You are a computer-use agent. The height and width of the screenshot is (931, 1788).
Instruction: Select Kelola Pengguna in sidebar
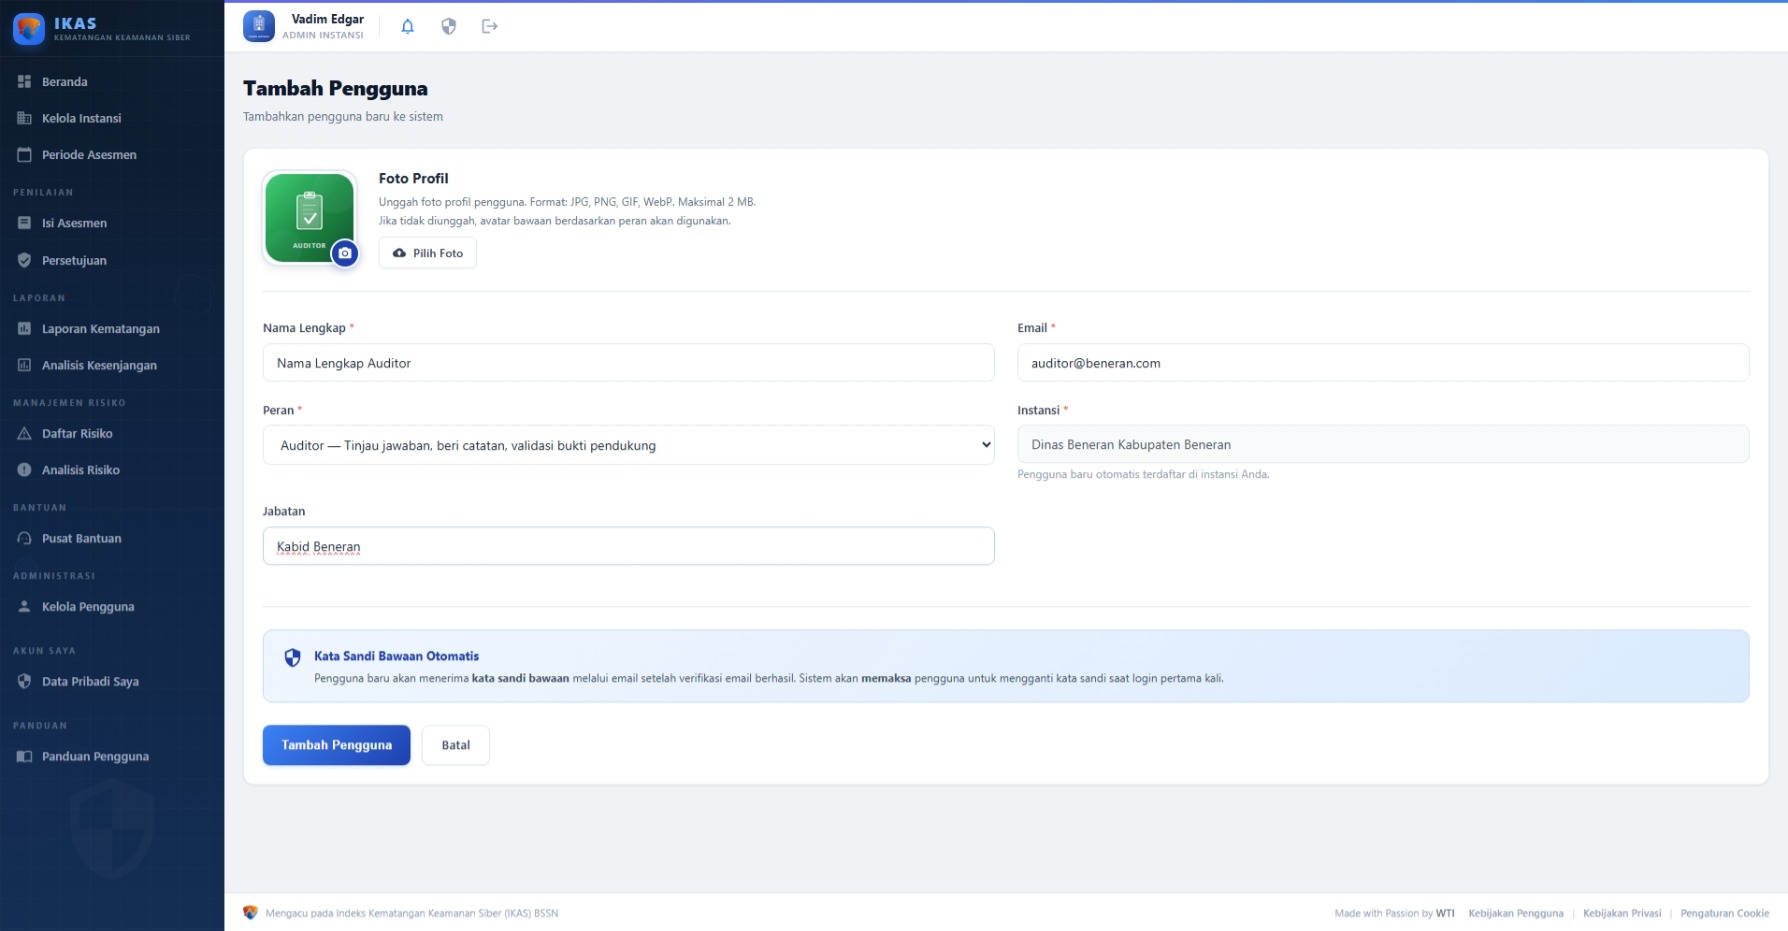(x=88, y=607)
